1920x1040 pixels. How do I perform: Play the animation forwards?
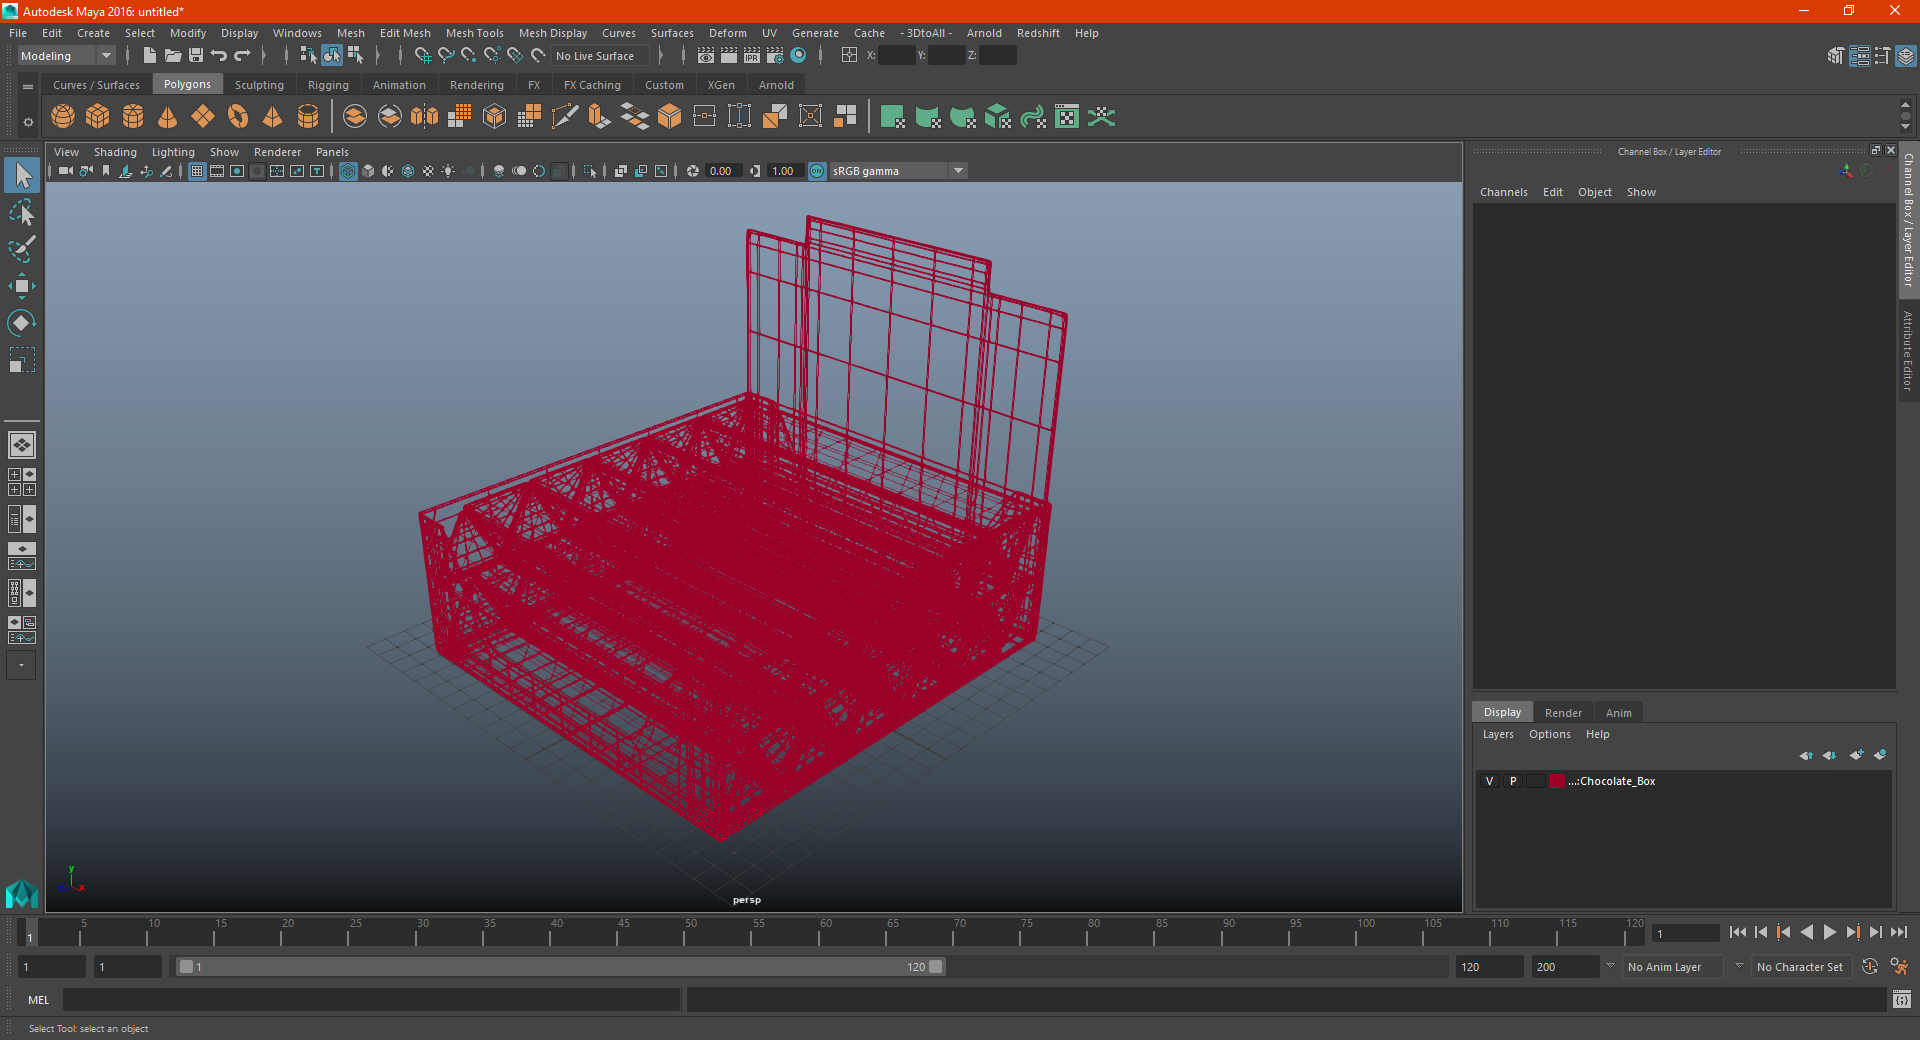tap(1829, 932)
